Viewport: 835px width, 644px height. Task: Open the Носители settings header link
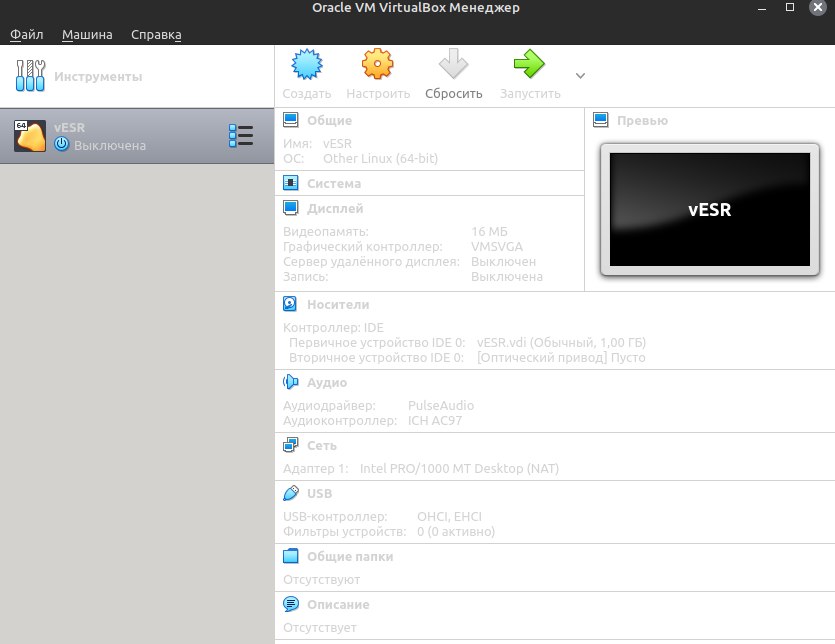pyautogui.click(x=338, y=305)
